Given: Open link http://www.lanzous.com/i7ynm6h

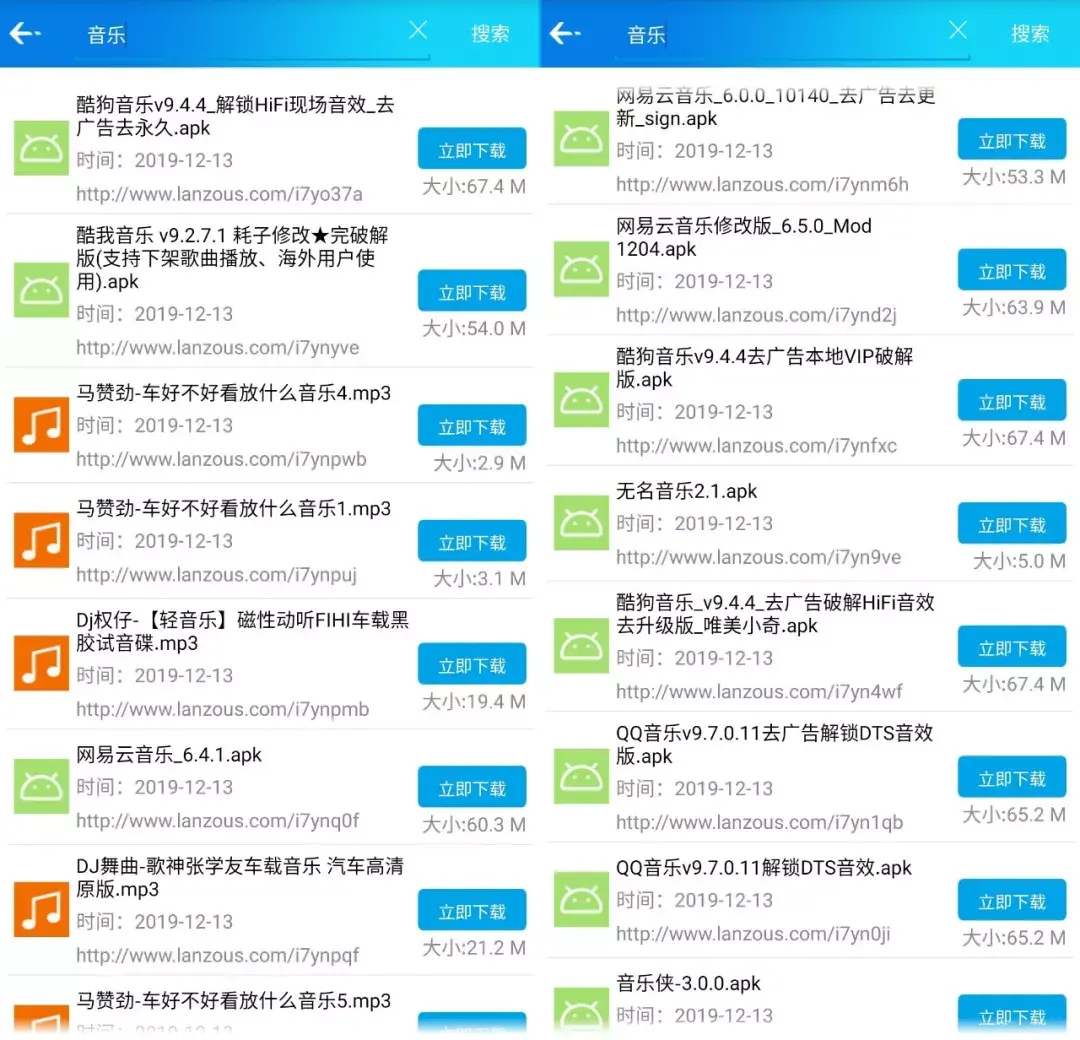Looking at the screenshot, I should tap(762, 185).
